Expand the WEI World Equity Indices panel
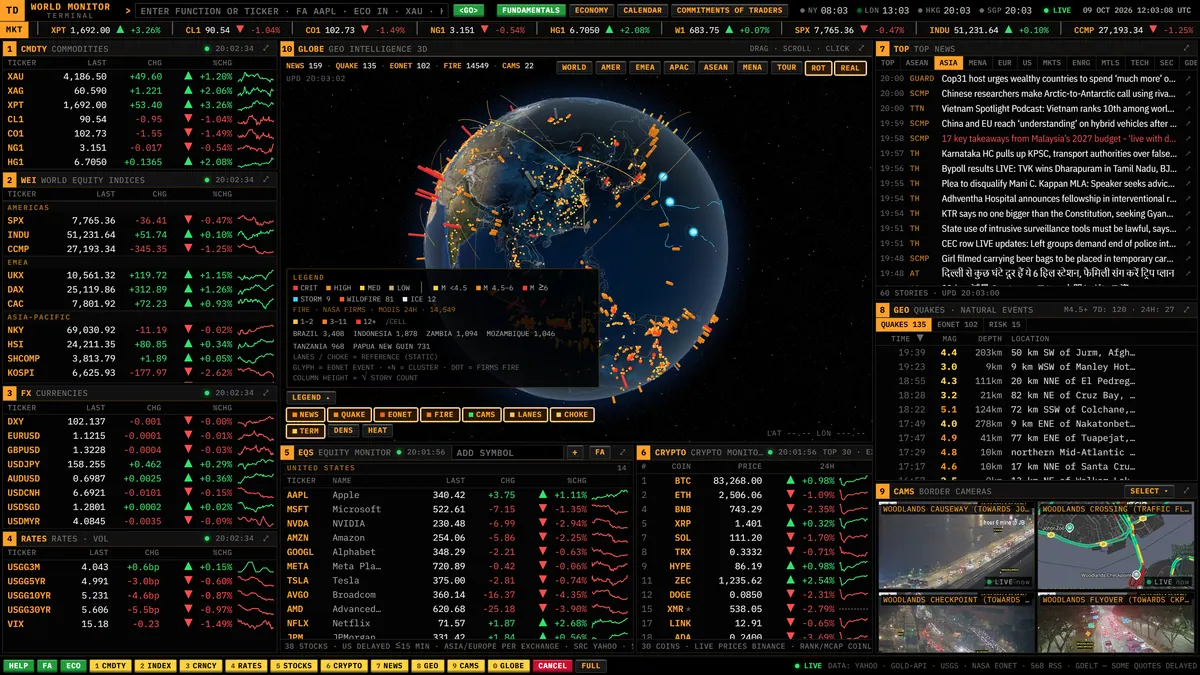This screenshot has height=675, width=1200. tap(265, 180)
